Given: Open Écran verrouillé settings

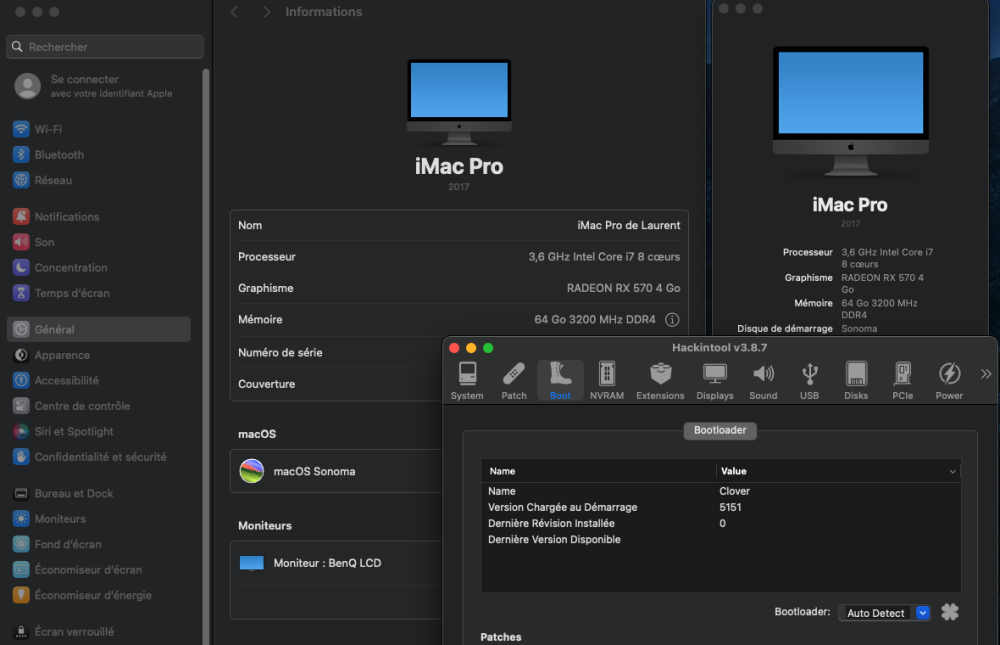Looking at the screenshot, I should tap(99, 632).
